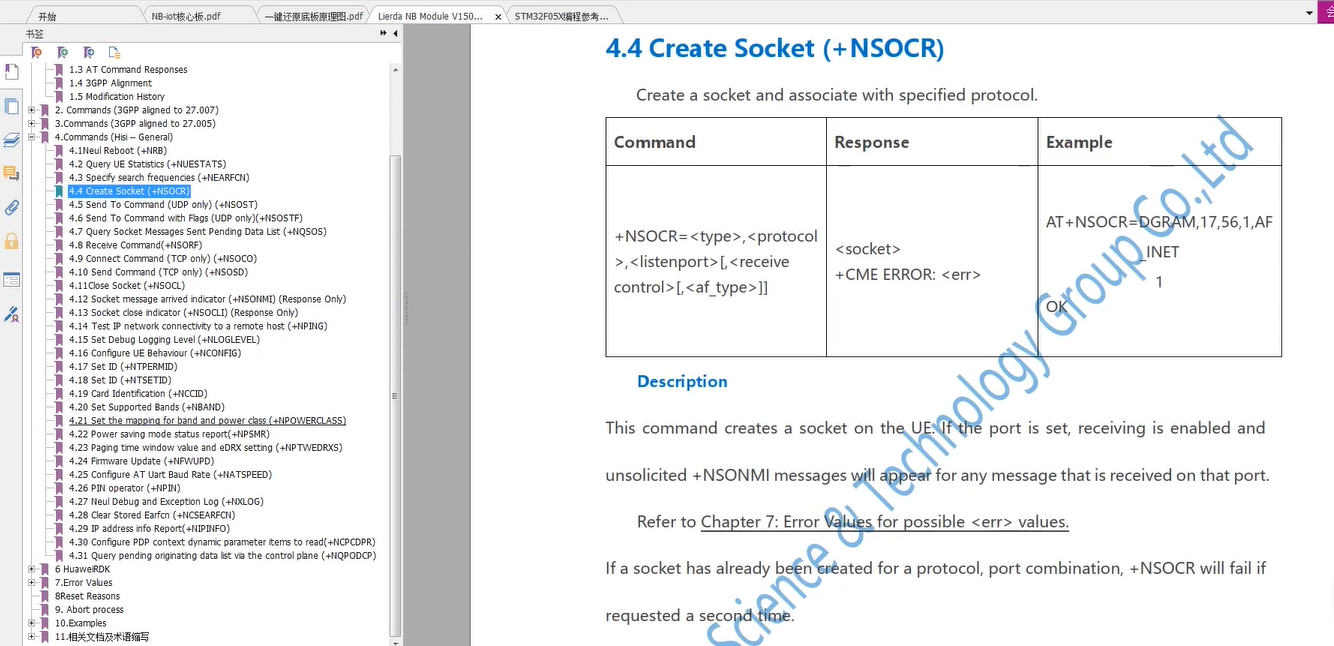Open bookmark 1.4 3GPP Alignment
Image resolution: width=1334 pixels, height=646 pixels.
110,83
